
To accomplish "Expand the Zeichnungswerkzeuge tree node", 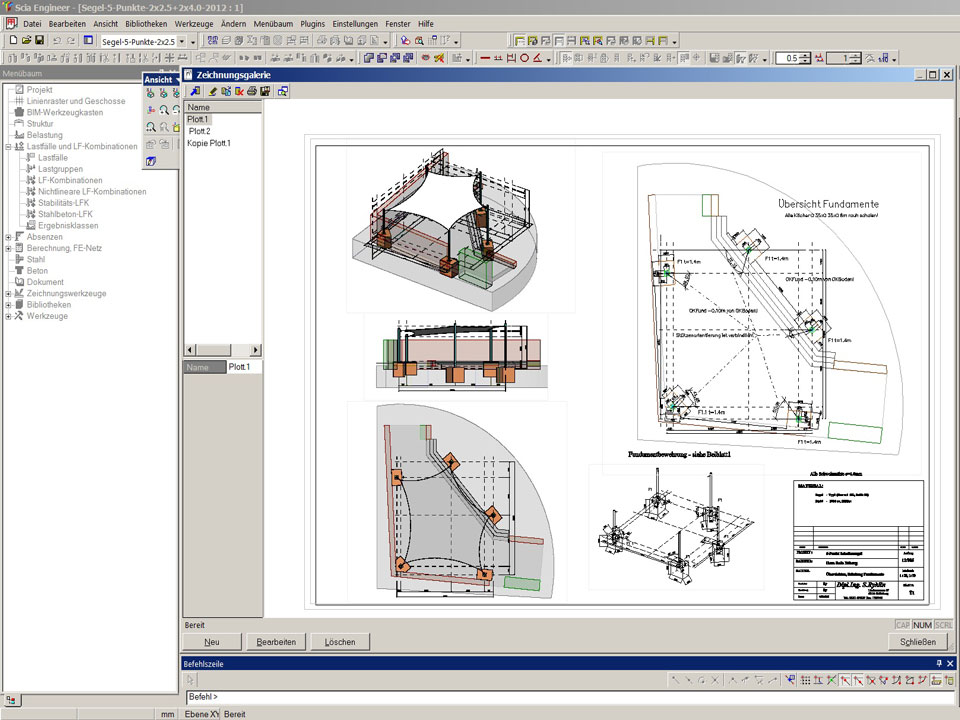I will [x=8, y=294].
